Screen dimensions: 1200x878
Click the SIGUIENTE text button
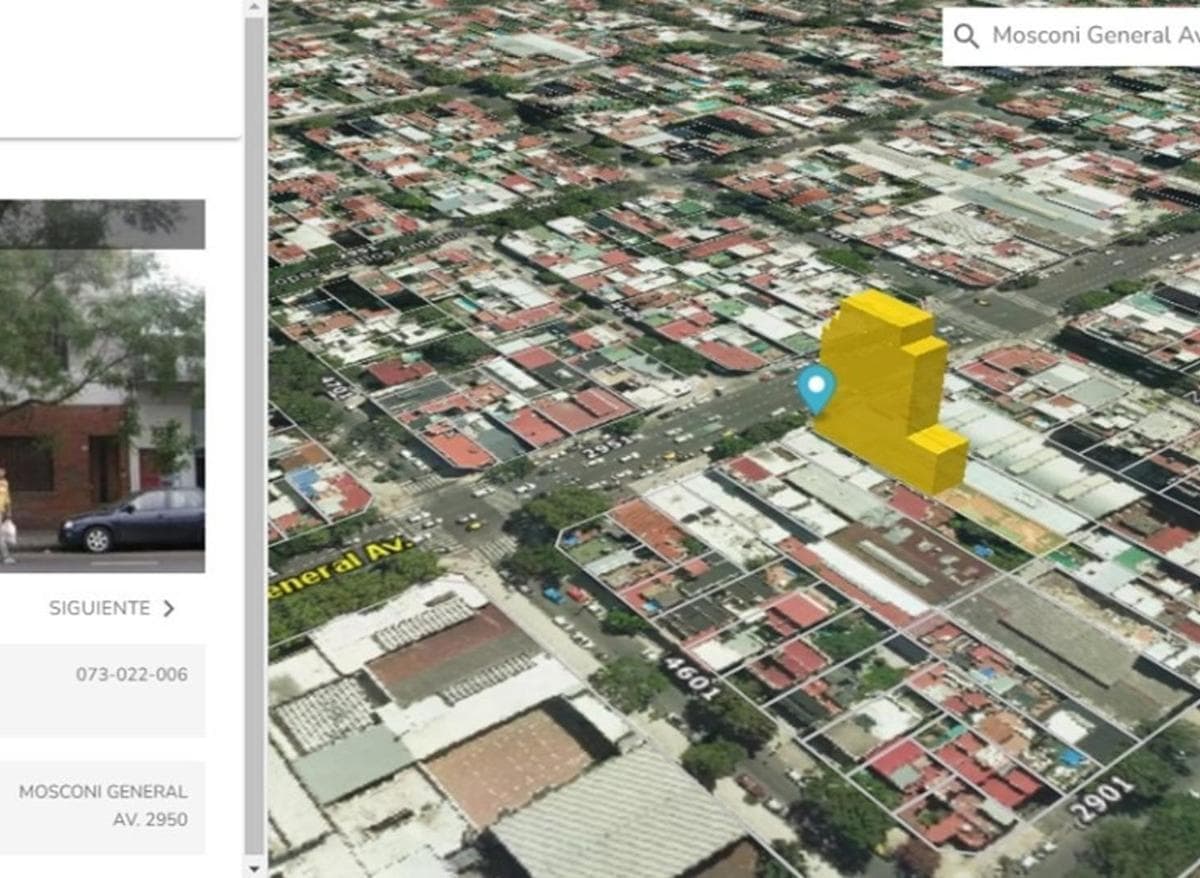pyautogui.click(x=99, y=608)
